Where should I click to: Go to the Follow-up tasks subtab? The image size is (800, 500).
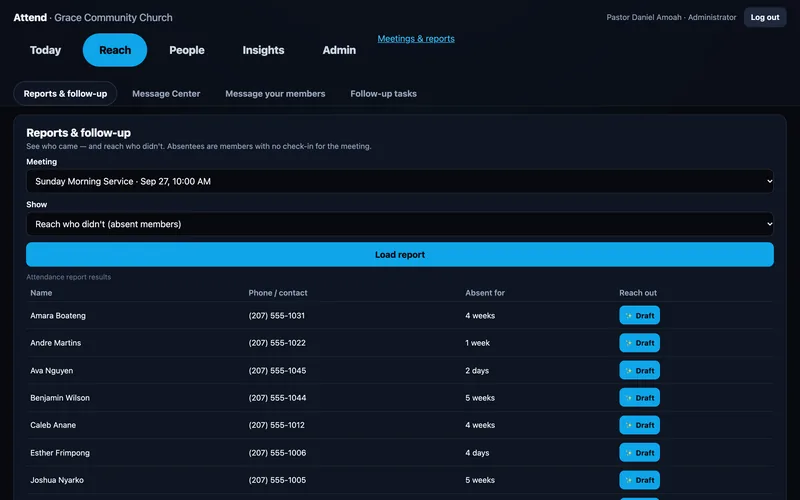(x=383, y=94)
